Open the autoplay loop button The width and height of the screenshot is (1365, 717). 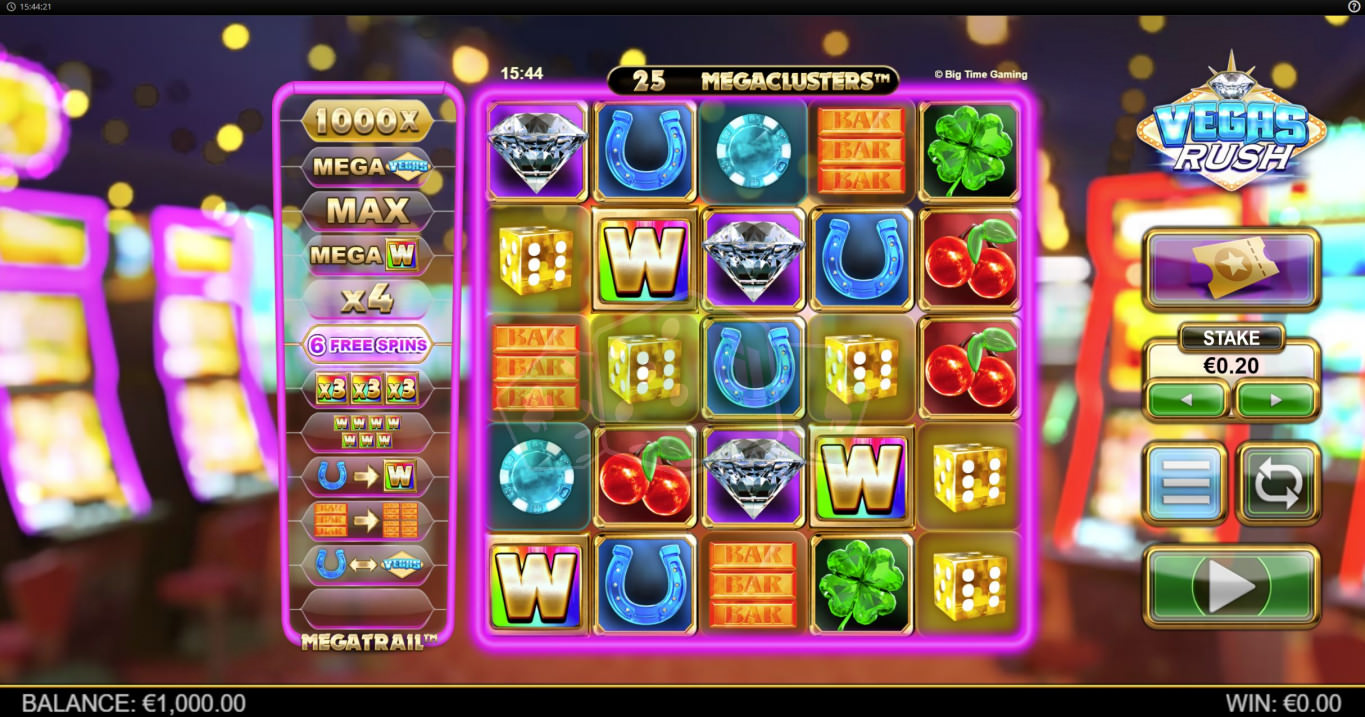point(1279,483)
